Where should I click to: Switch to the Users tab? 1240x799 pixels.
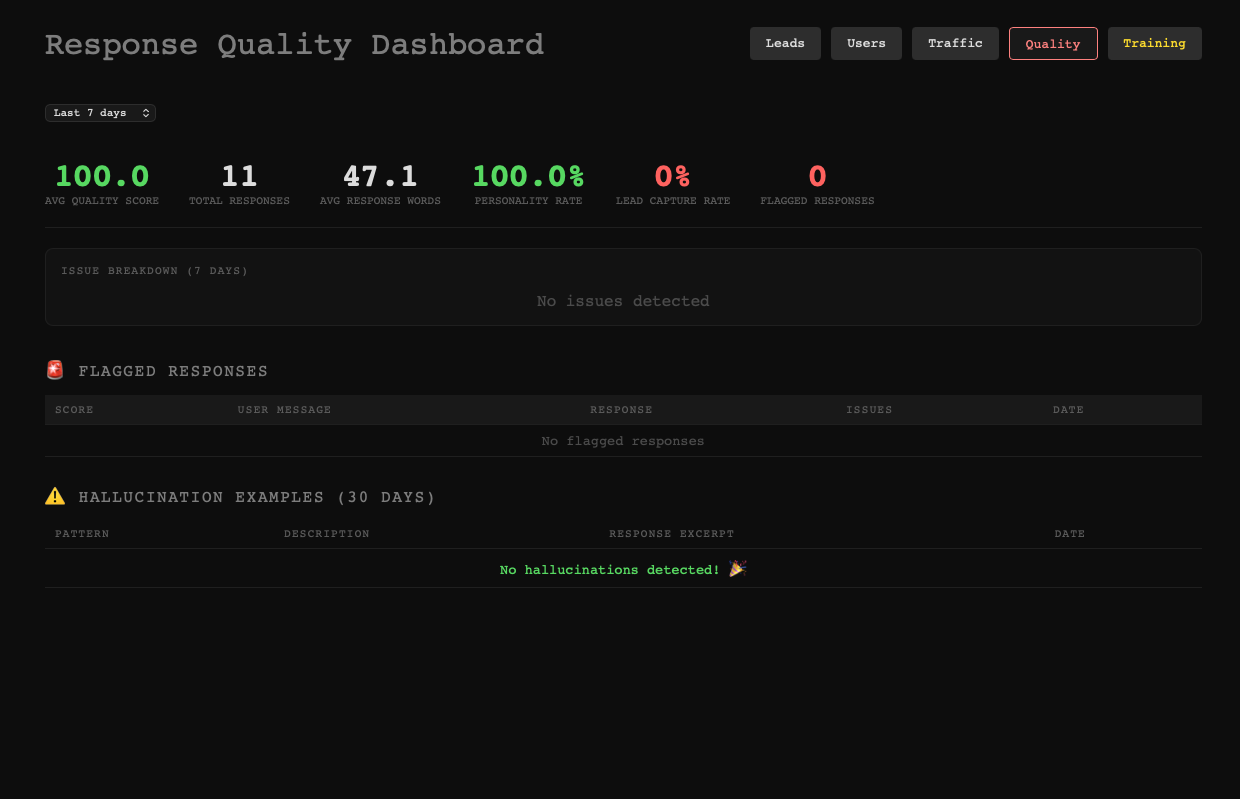point(866,43)
